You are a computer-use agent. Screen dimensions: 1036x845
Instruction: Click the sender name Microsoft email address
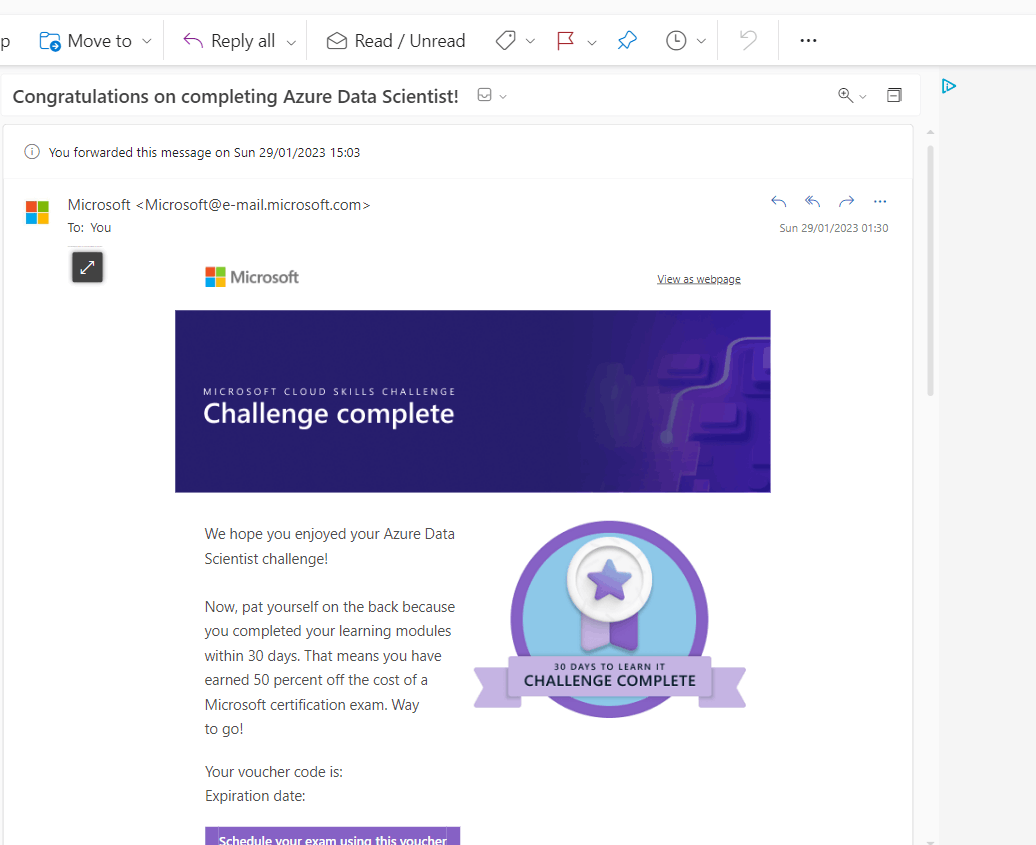[219, 205]
